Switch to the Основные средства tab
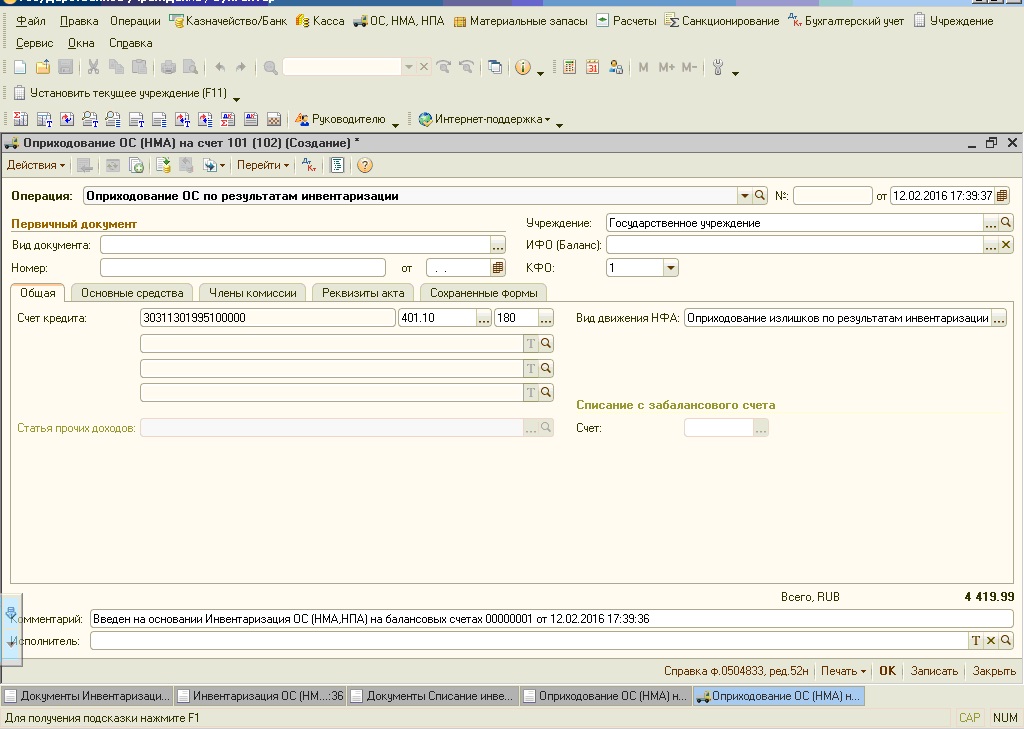Viewport: 1024px width, 729px height. 132,293
